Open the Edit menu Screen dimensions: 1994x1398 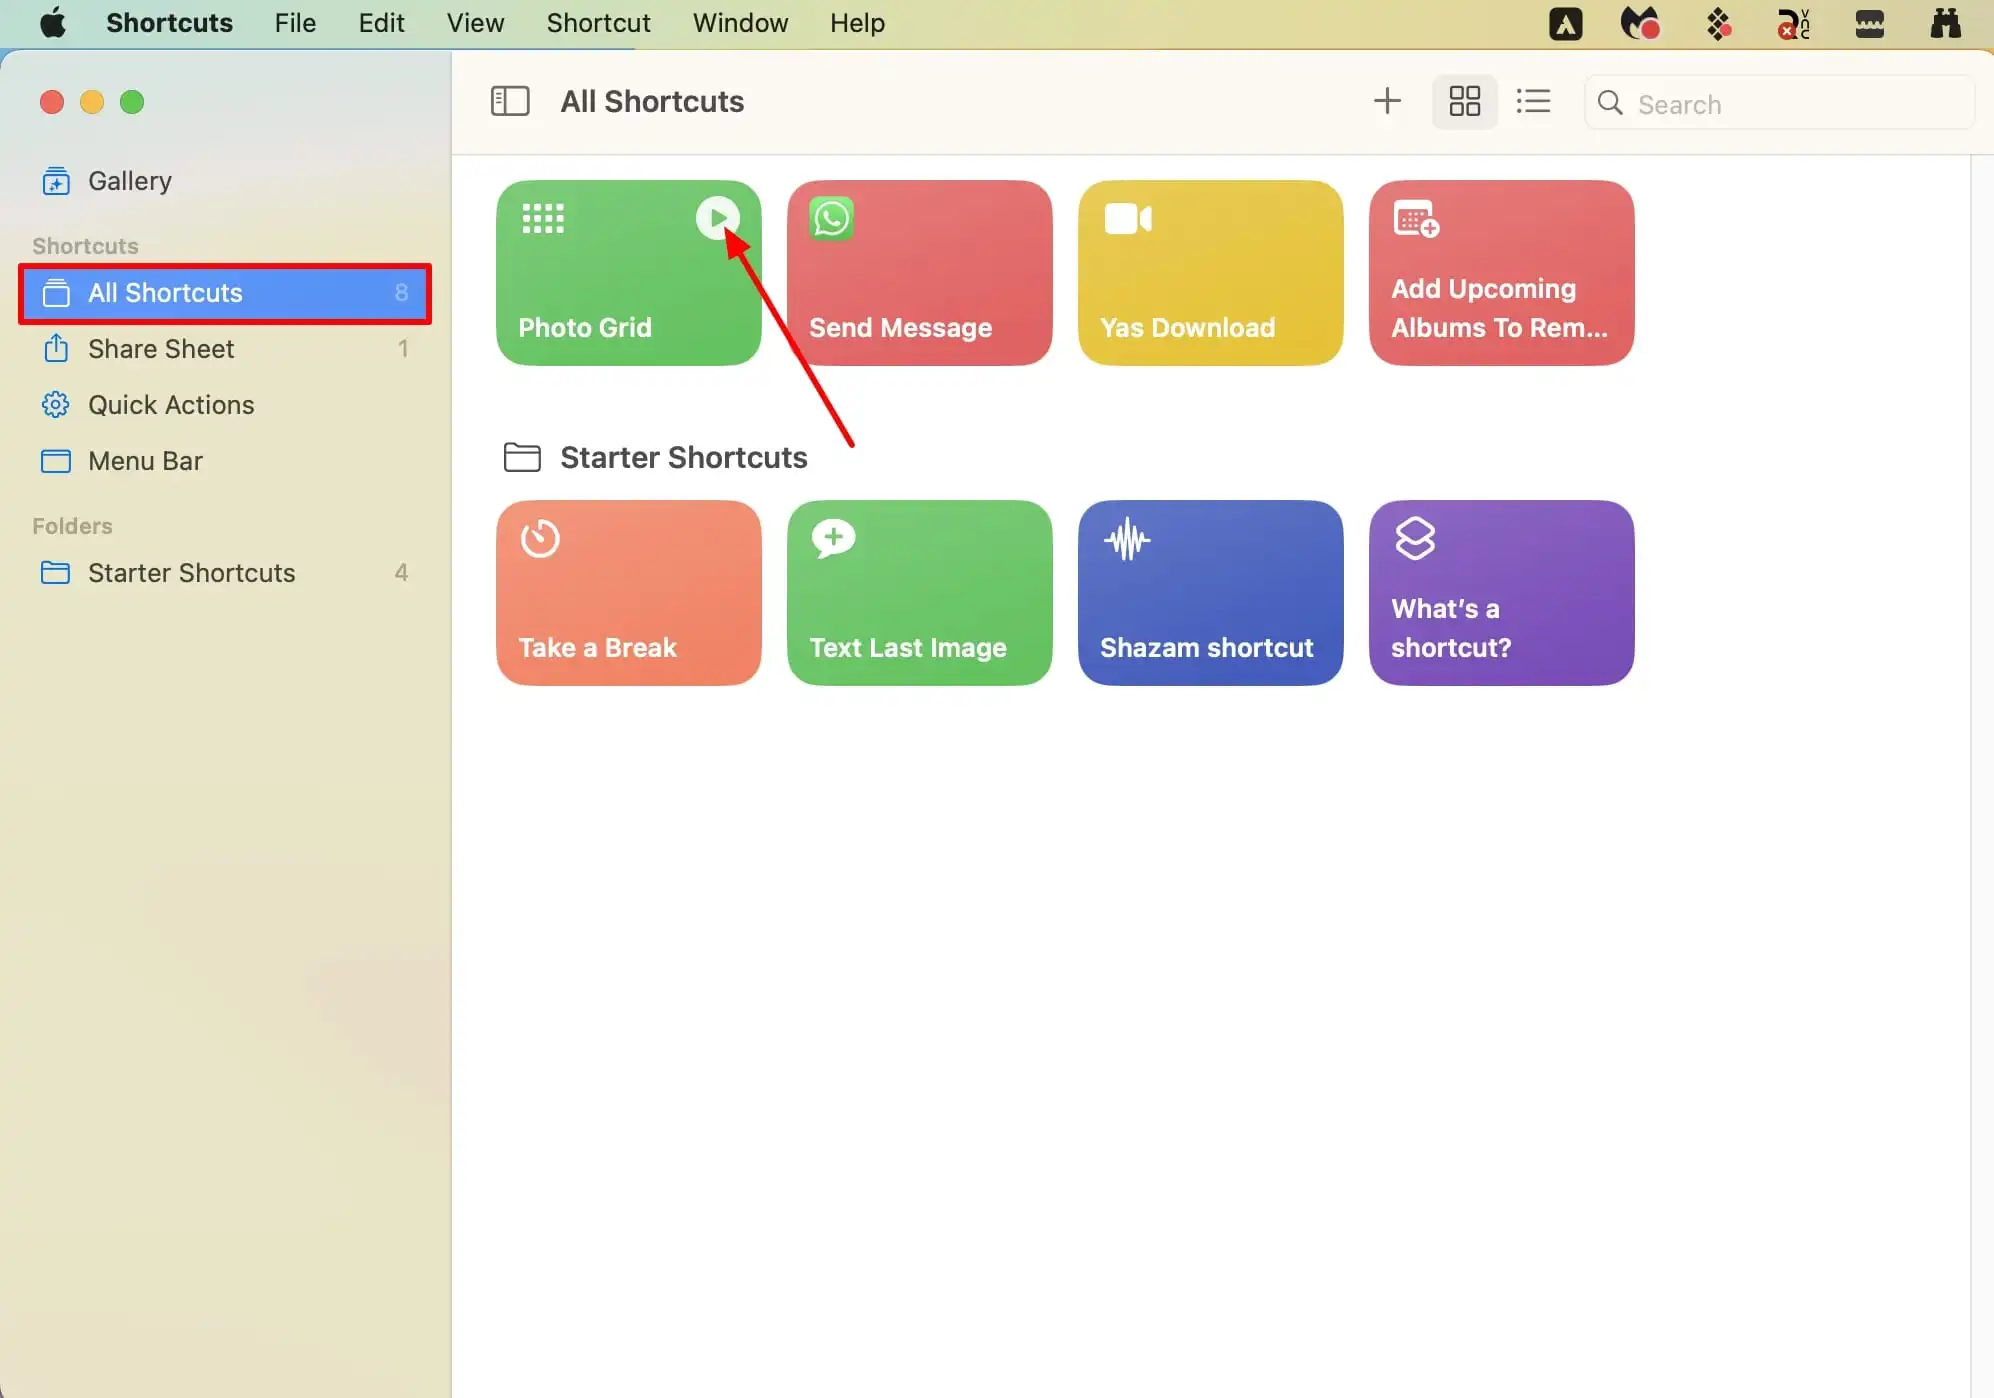pos(382,23)
